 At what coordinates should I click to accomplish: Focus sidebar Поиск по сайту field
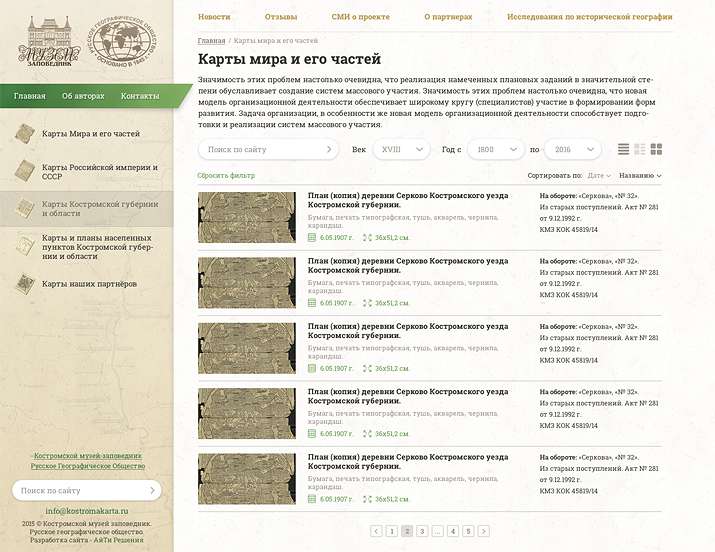pos(87,490)
